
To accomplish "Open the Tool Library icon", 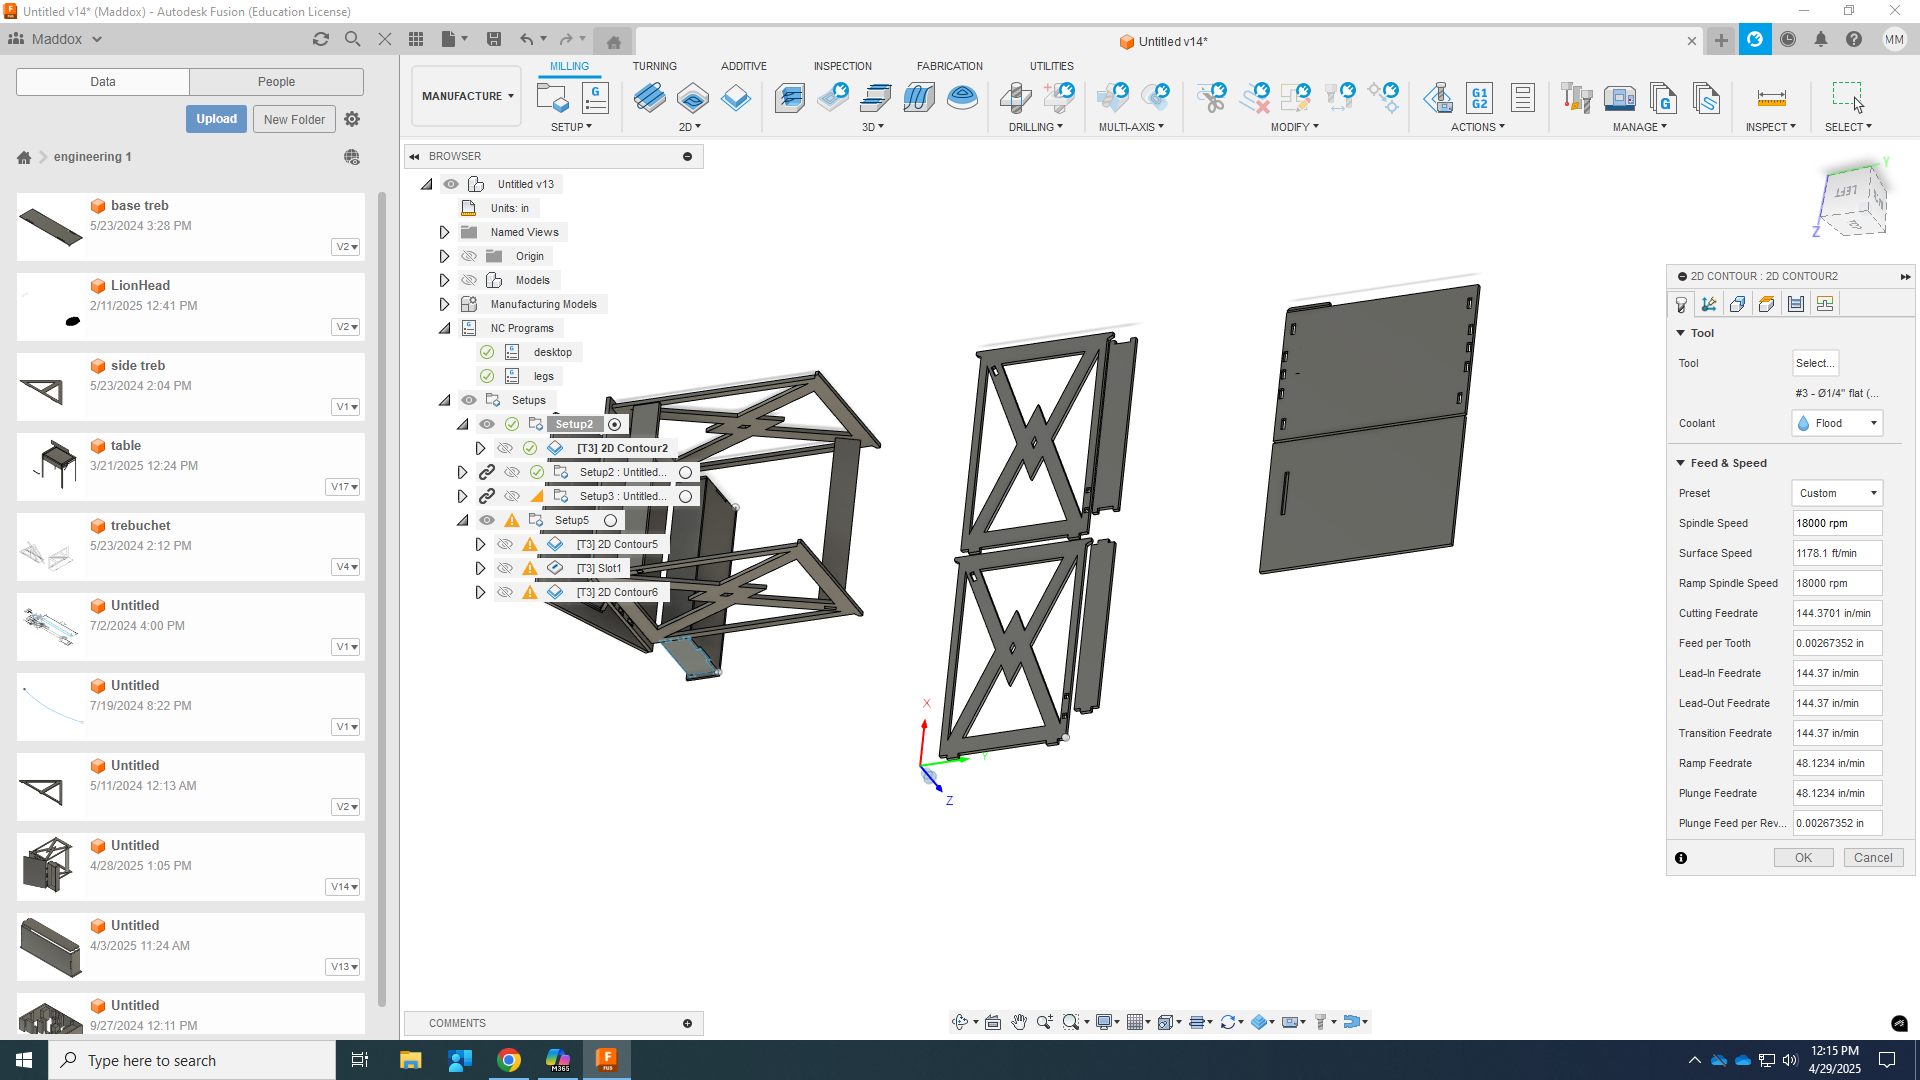I will coord(1576,98).
